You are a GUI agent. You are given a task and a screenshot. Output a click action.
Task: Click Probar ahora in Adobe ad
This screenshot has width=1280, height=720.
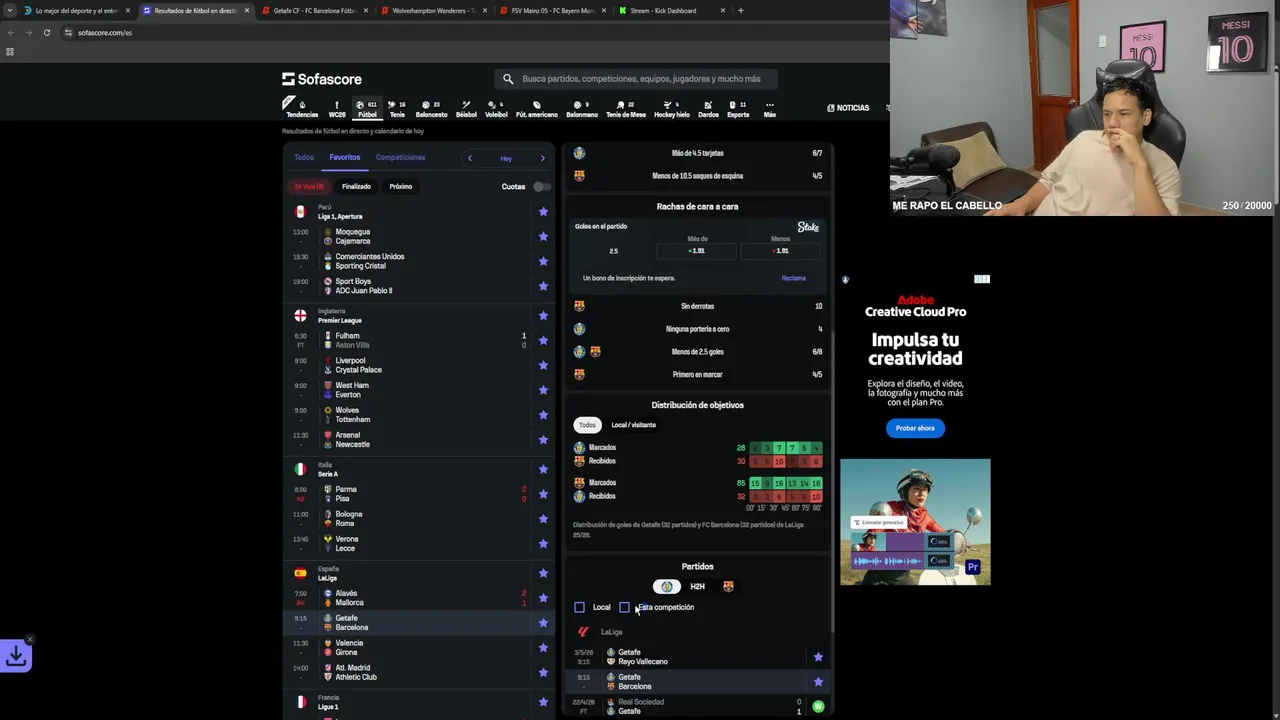click(x=915, y=428)
